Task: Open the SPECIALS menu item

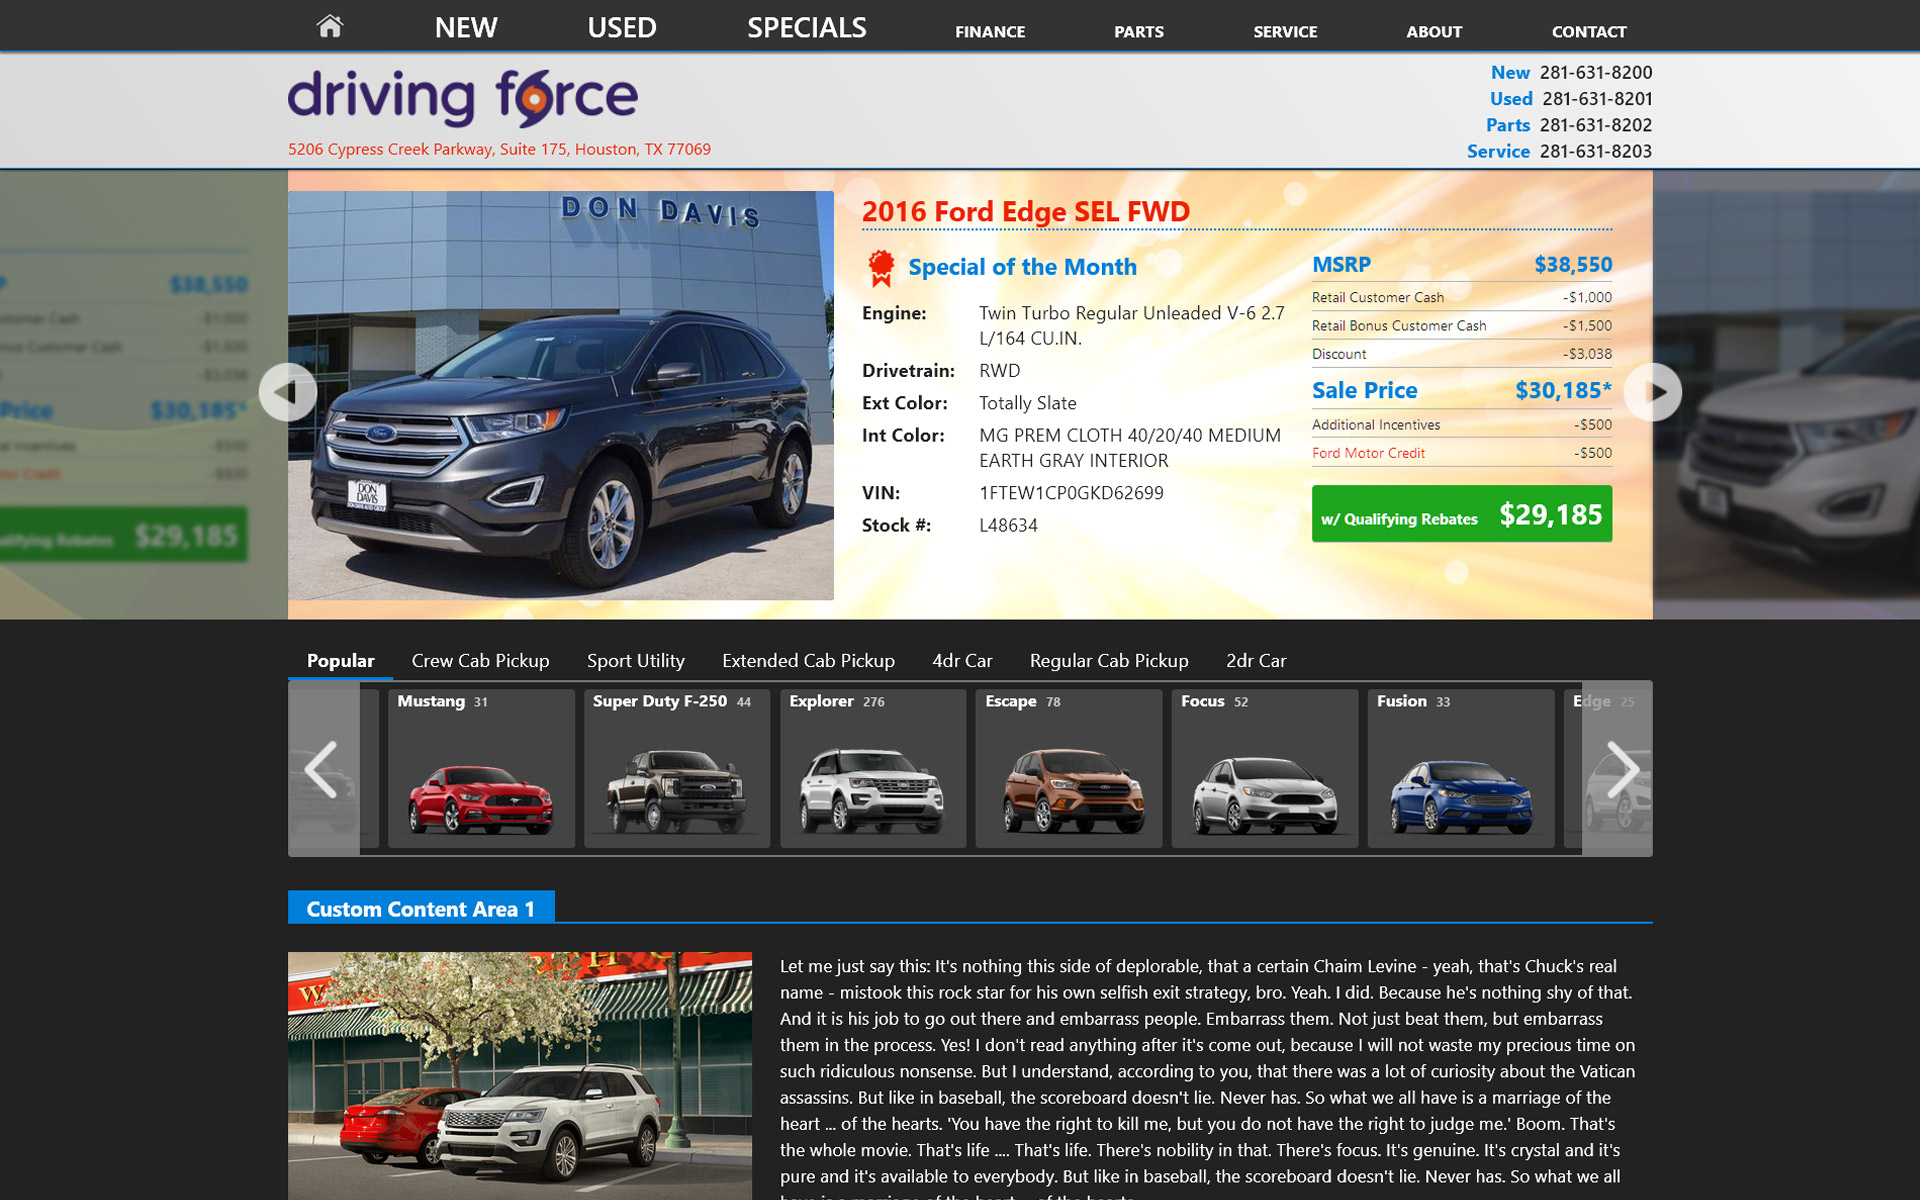Action: click(807, 28)
